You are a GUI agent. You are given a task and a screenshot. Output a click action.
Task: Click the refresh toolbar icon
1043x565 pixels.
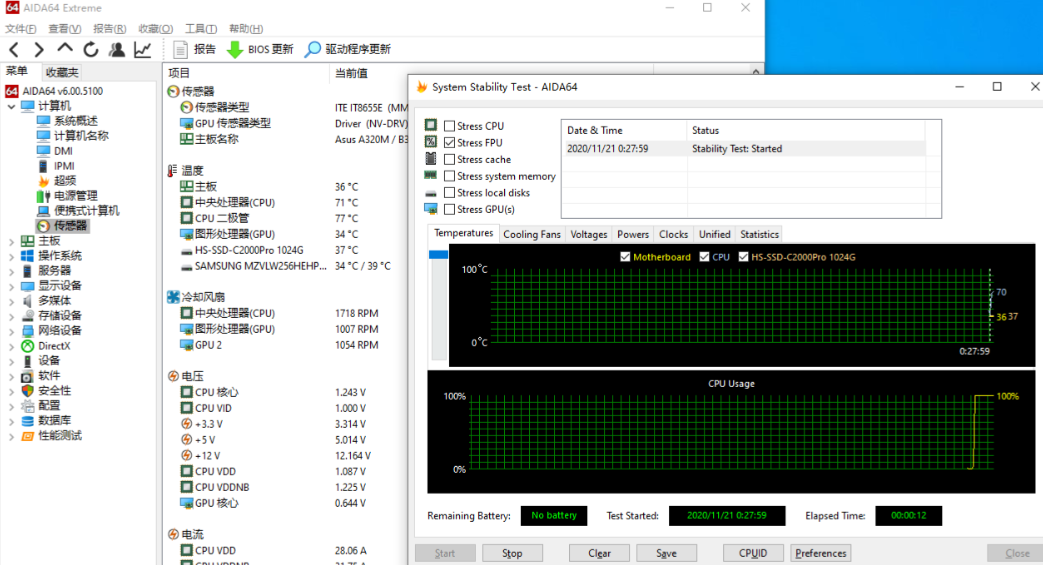90,49
